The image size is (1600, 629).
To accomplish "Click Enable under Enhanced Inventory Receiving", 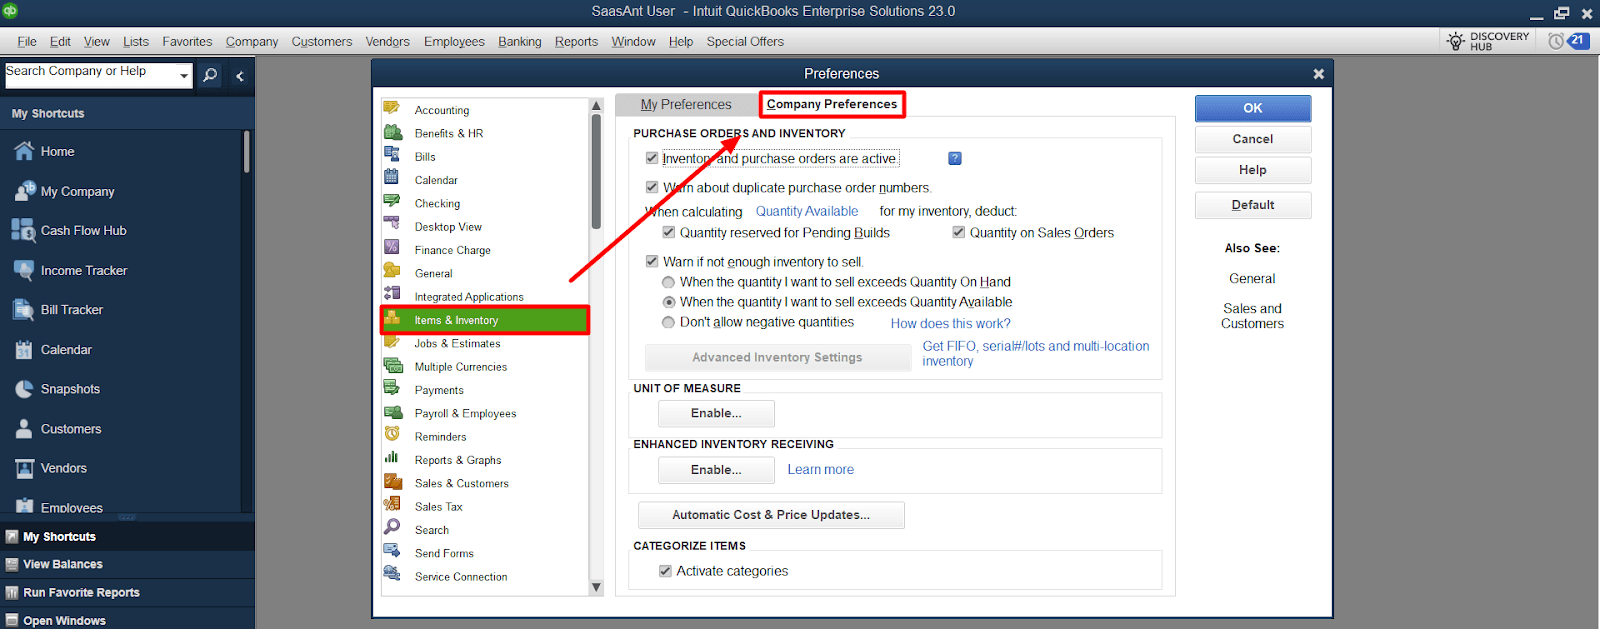I will pos(716,470).
